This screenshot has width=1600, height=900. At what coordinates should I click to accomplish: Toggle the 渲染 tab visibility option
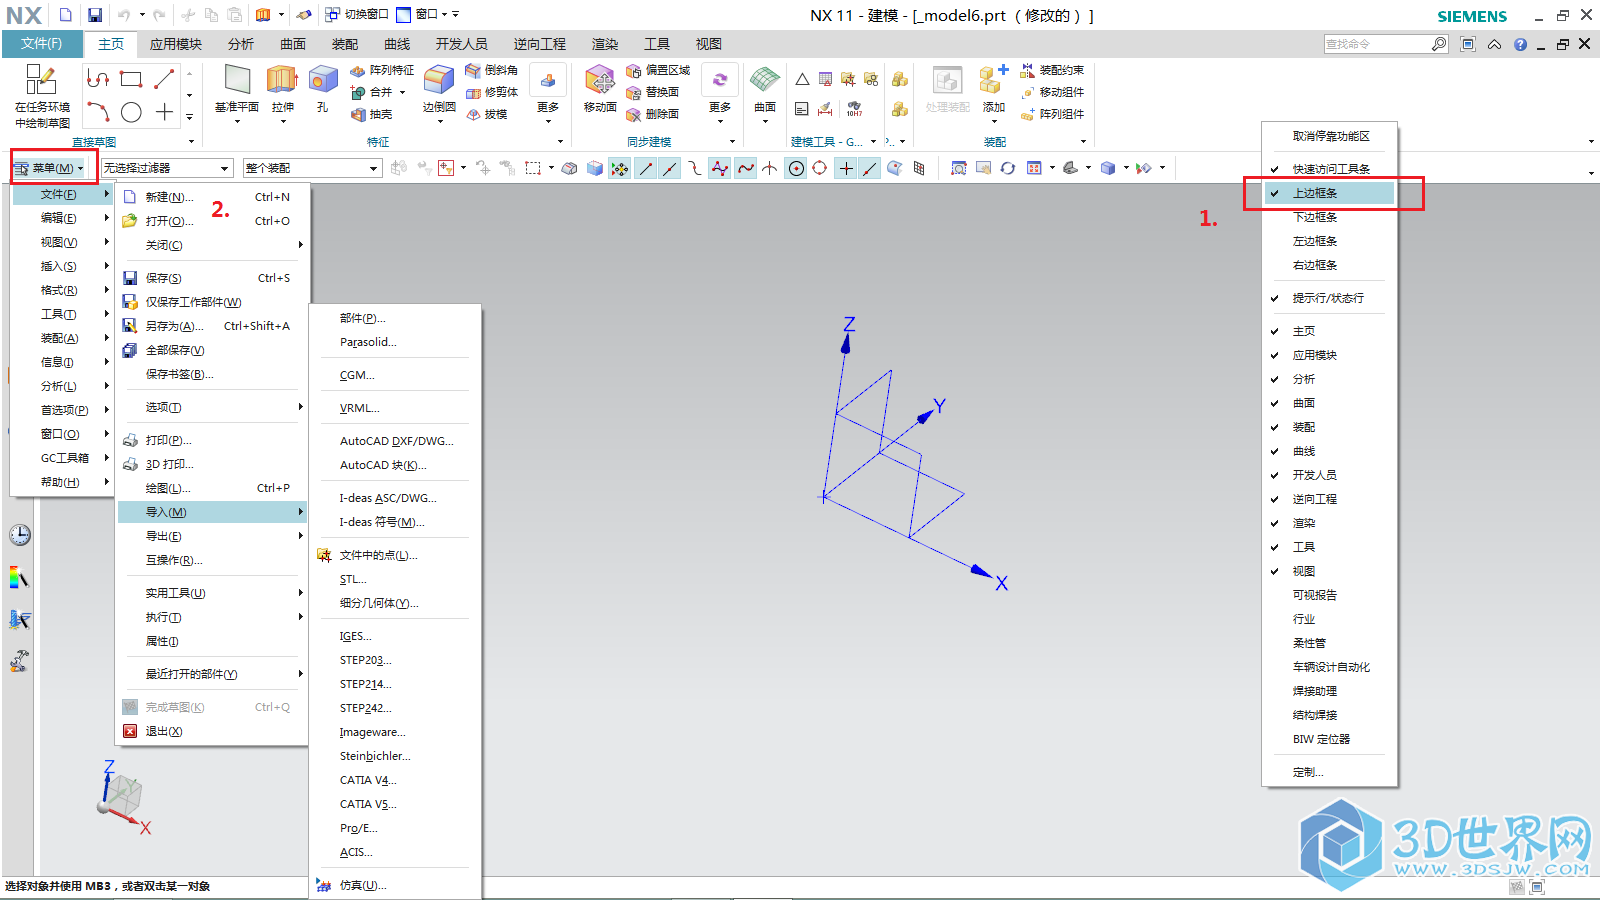1329,523
